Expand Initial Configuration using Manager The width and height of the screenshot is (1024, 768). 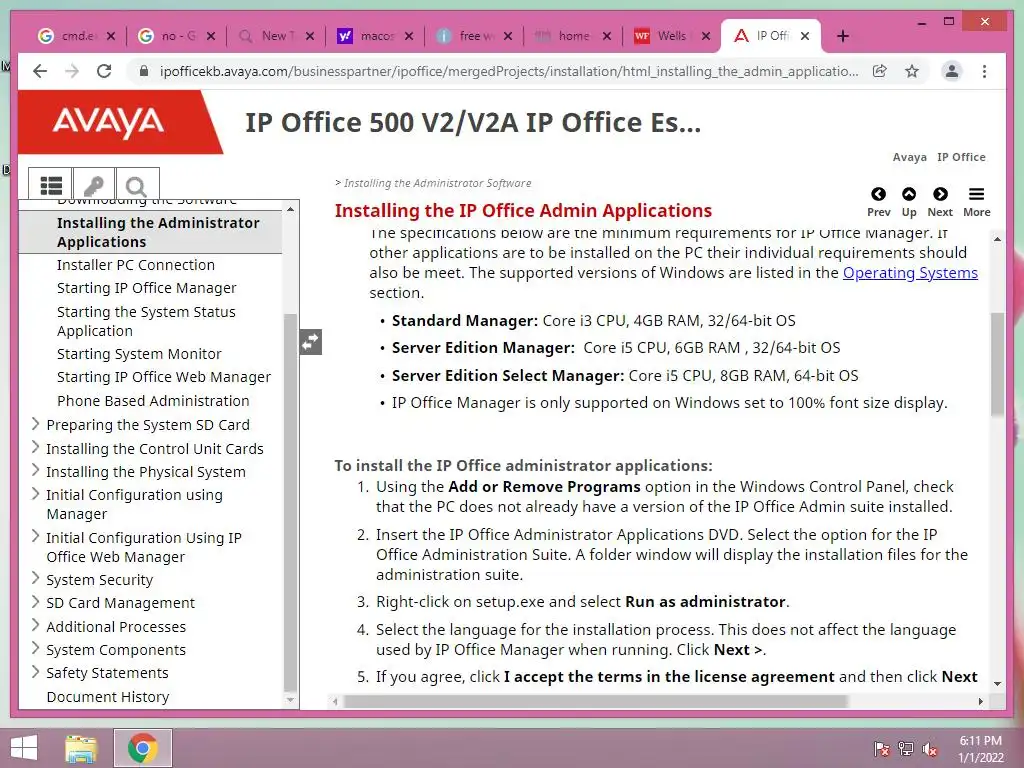[x=36, y=494]
